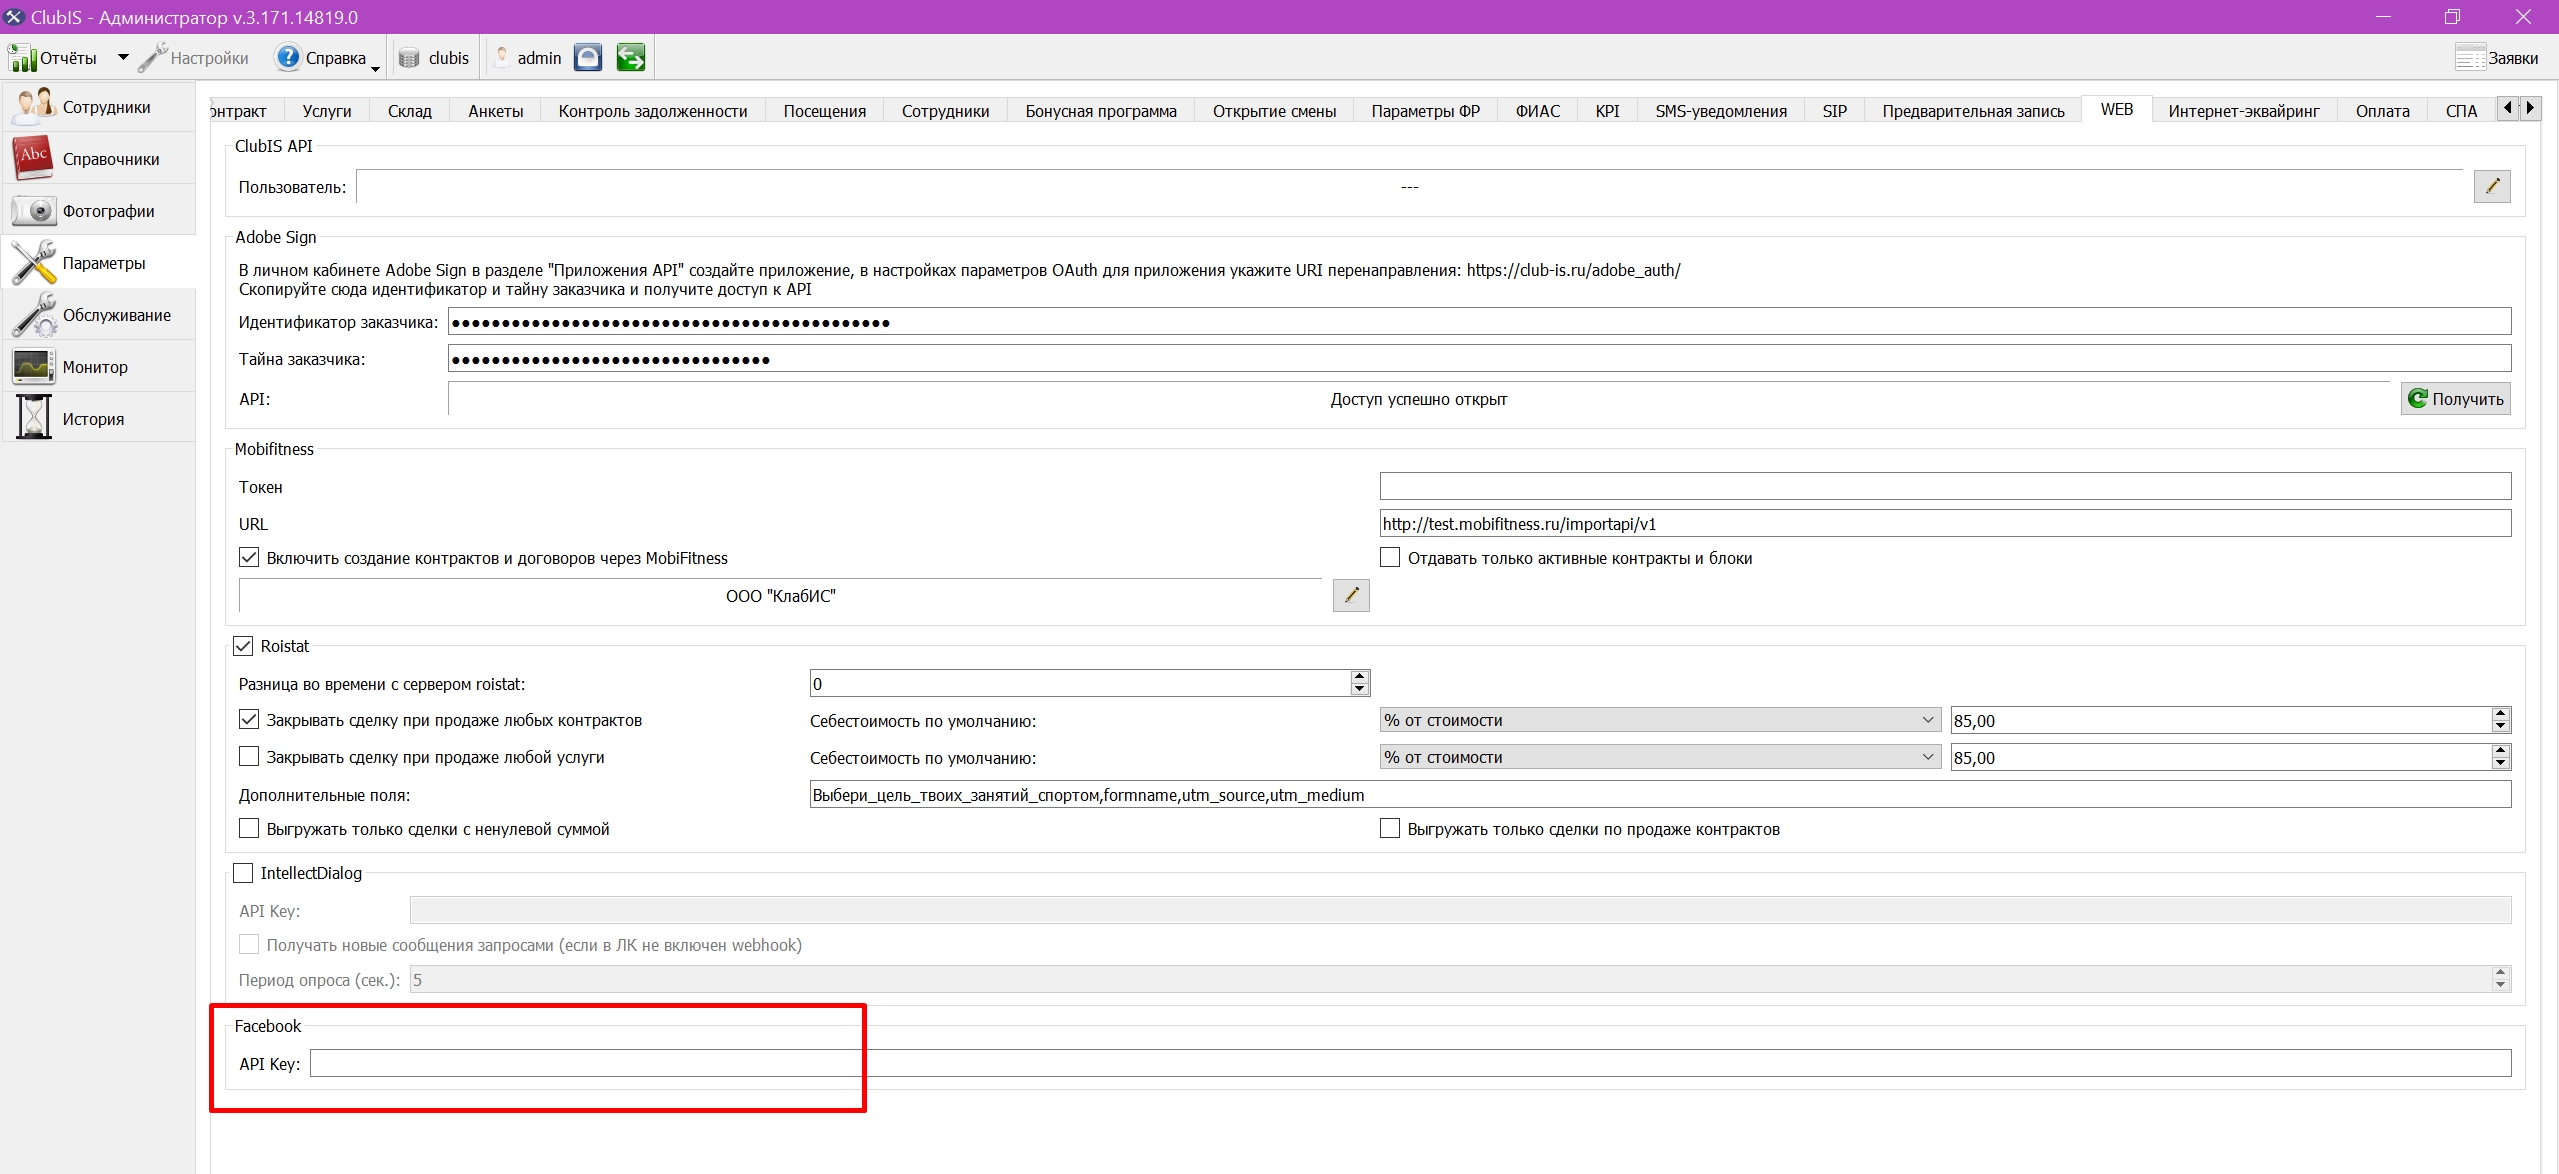Click the Получить button
Viewport: 2559px width, 1174px height.
pyautogui.click(x=2456, y=399)
